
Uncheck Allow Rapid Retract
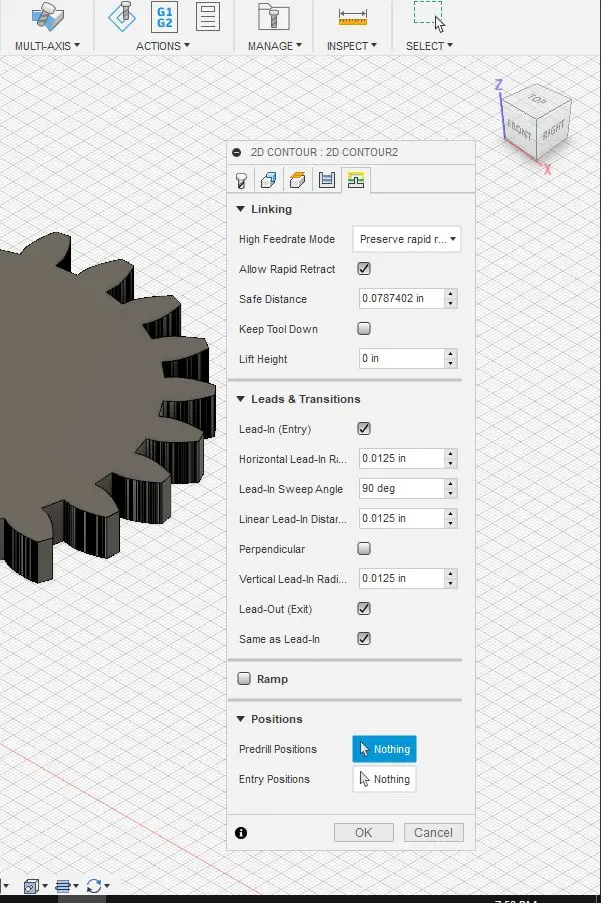tap(364, 269)
